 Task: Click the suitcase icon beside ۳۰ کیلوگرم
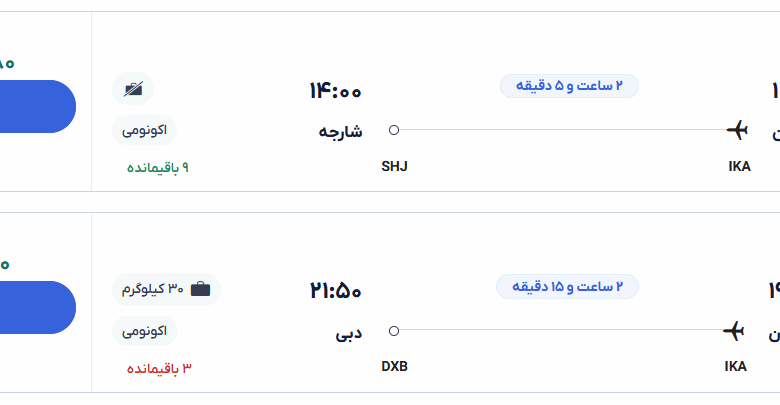point(200,289)
